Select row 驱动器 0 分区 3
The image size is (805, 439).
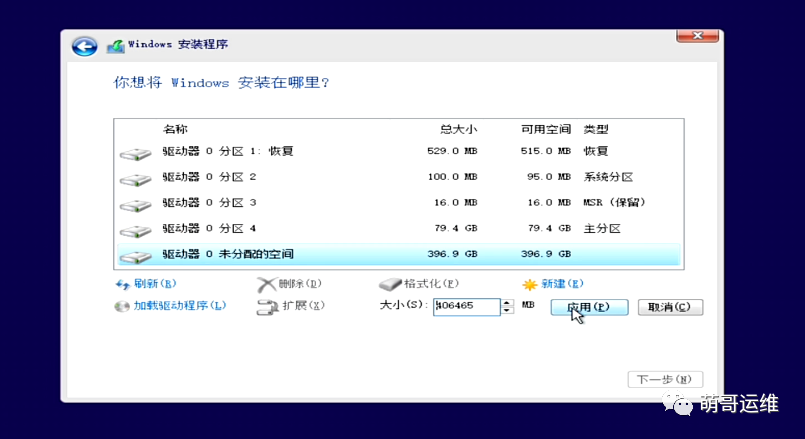(x=399, y=203)
